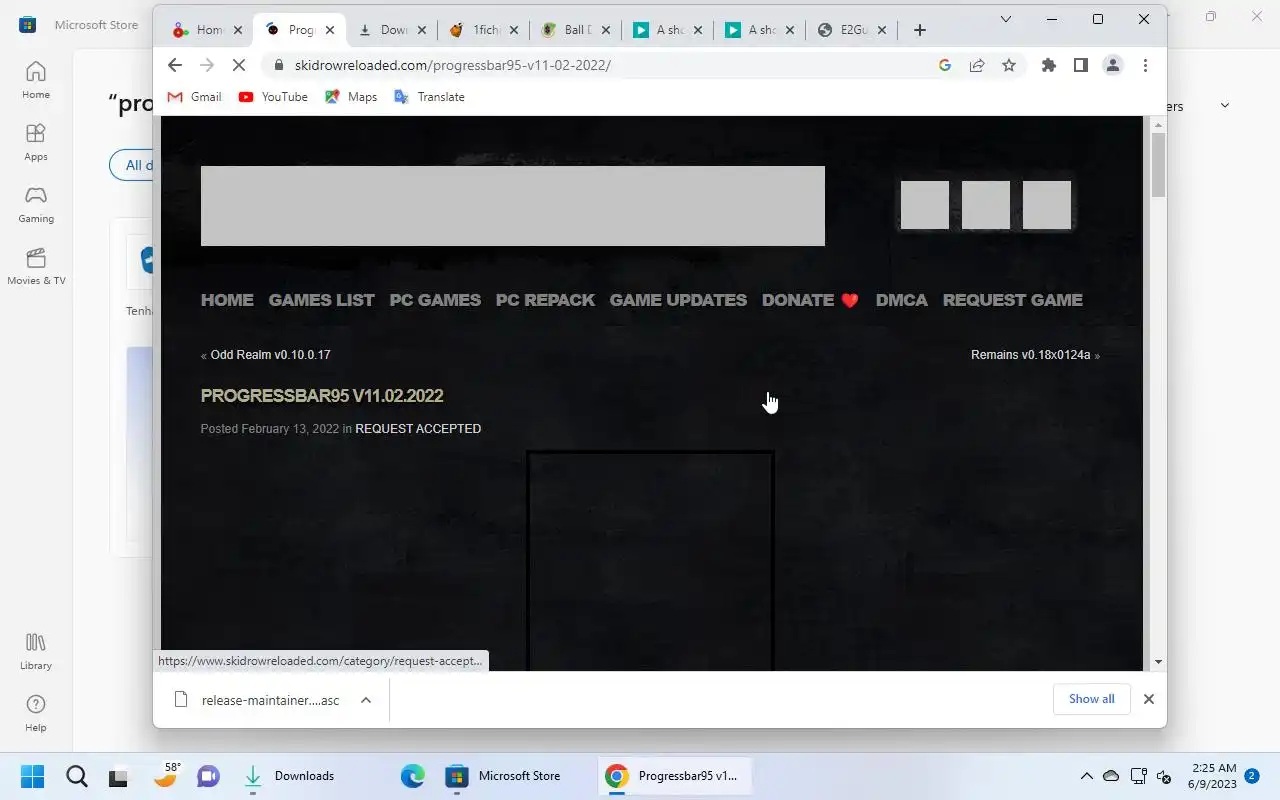
Task: Open Windows Start menu
Action: (x=32, y=776)
